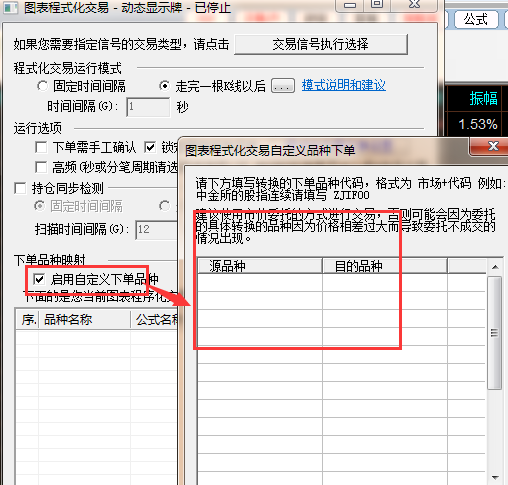Viewport: 508px width, 485px height.
Task: Click the scroll up arrow in mapping list
Action: [x=495, y=267]
